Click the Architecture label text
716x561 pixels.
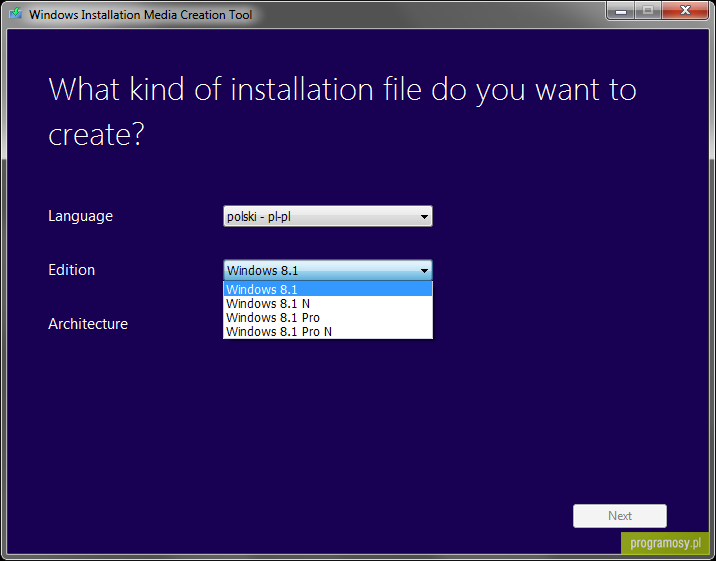88,324
